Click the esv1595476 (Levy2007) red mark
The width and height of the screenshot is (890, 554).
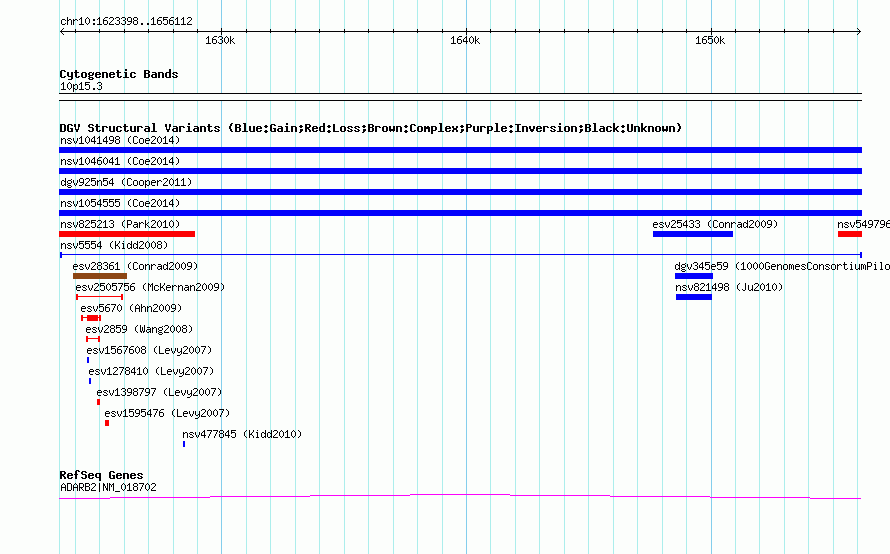[x=107, y=423]
